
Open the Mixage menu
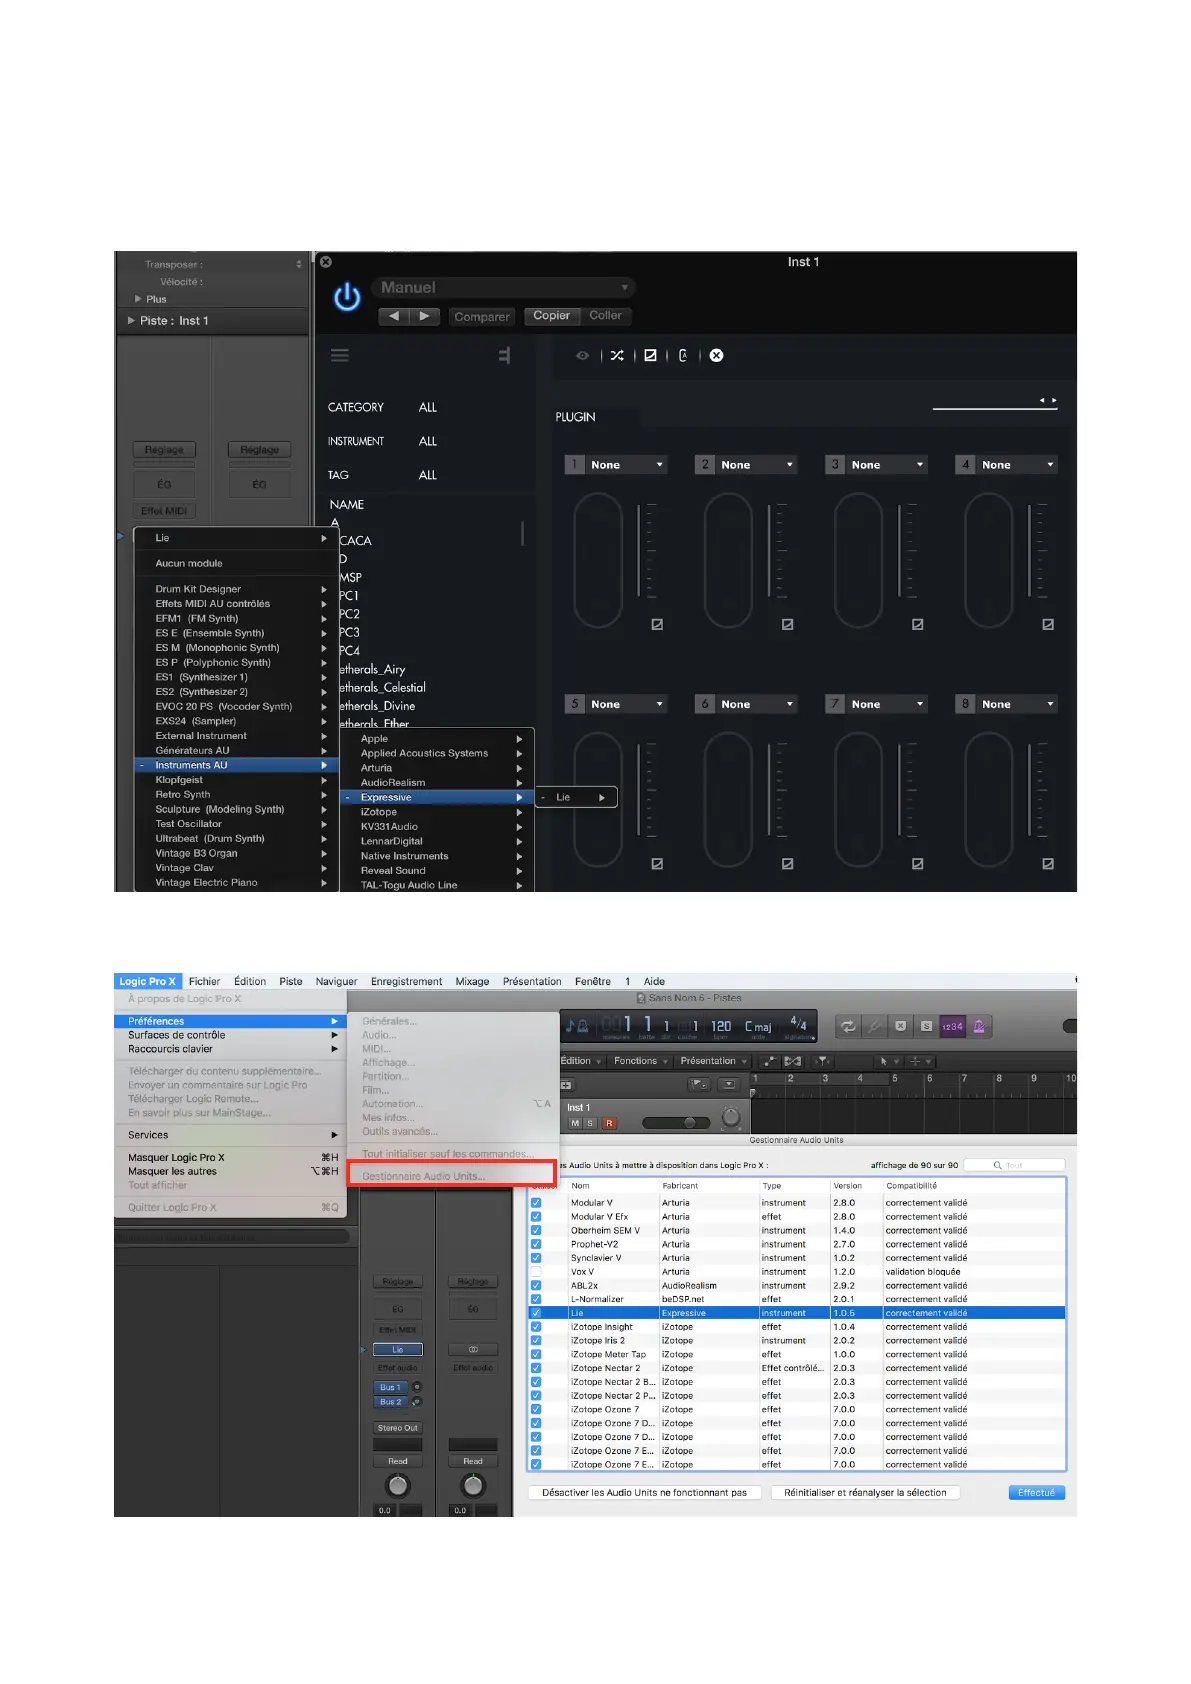coord(472,981)
